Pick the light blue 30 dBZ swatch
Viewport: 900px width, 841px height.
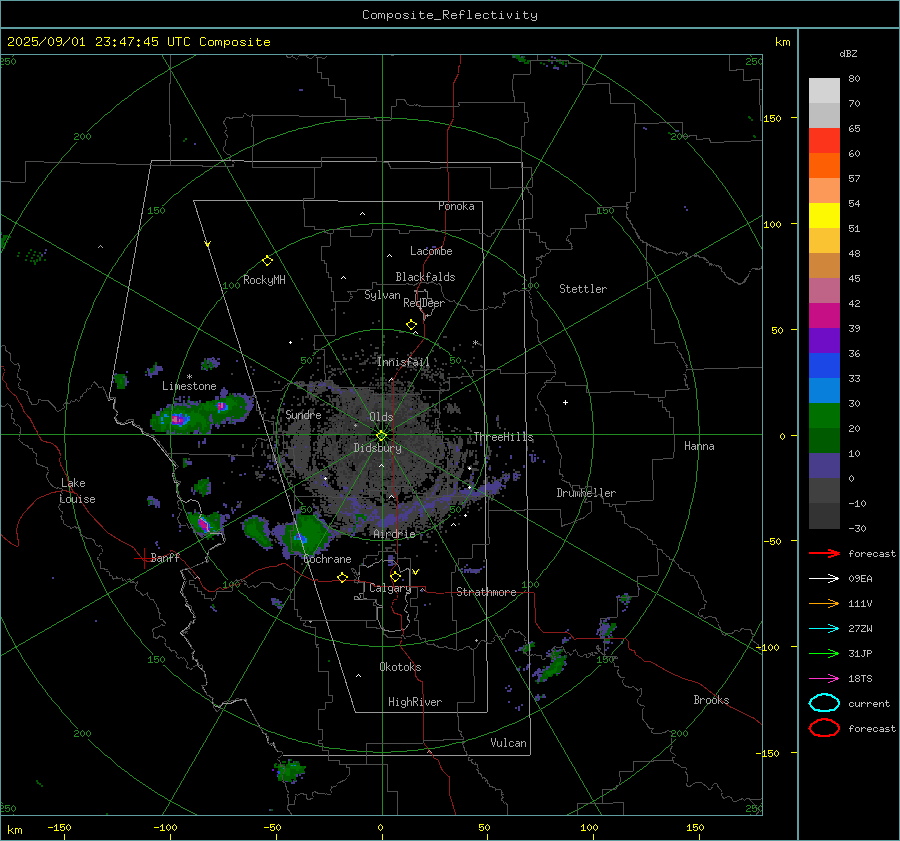point(824,390)
